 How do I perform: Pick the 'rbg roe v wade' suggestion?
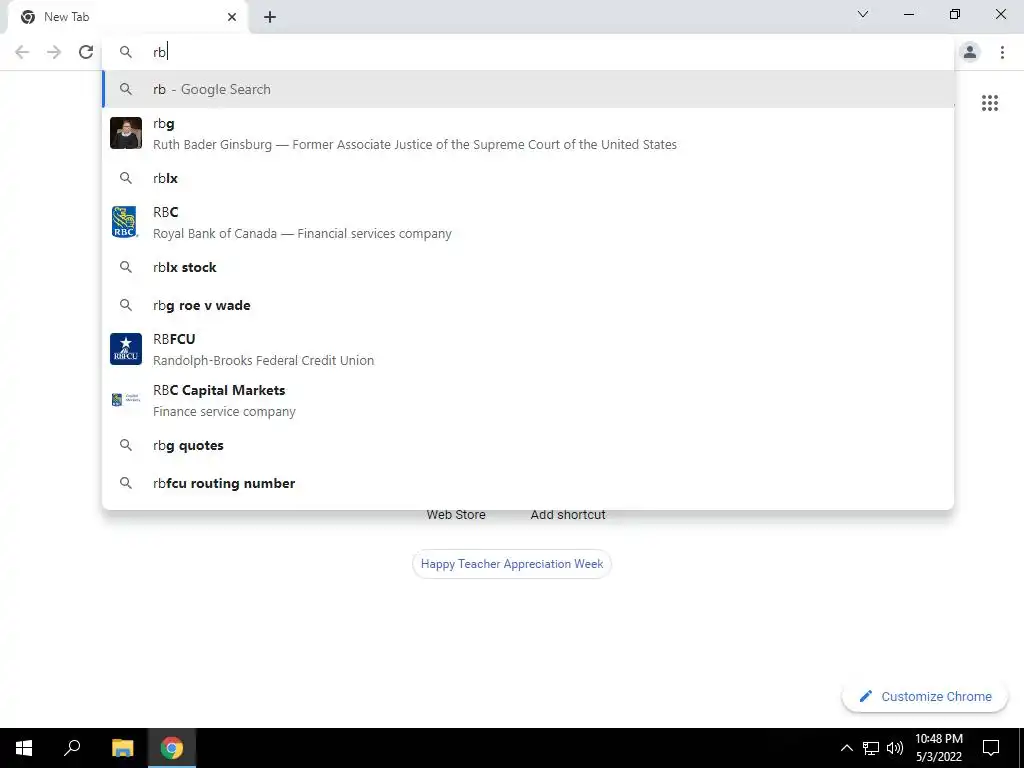tap(528, 305)
